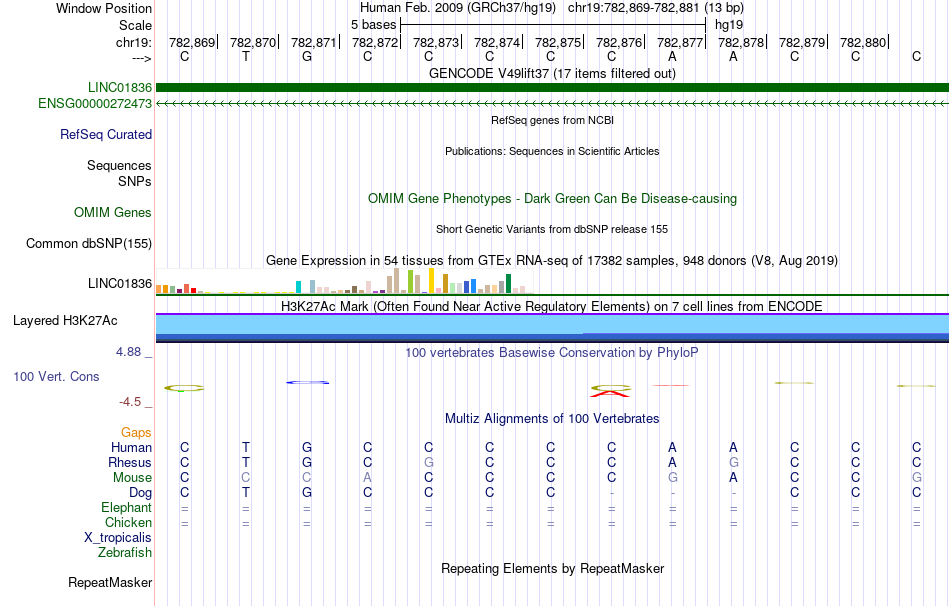Click the Rhesus alignment row label
Viewport: 950px width, 606px height.
click(x=130, y=463)
